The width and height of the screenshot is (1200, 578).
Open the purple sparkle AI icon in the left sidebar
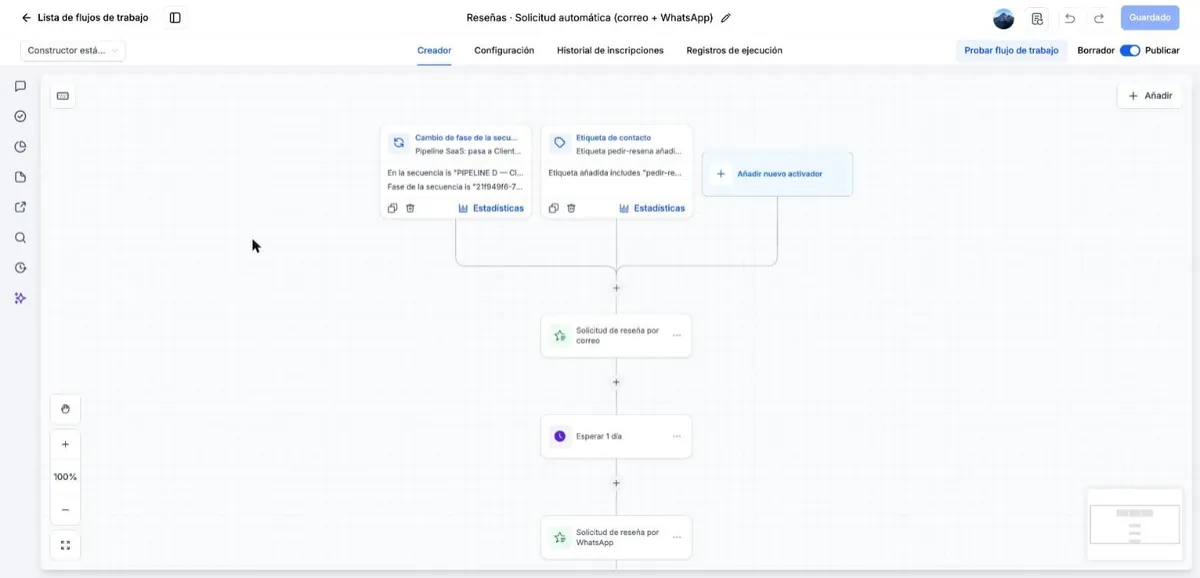click(20, 298)
